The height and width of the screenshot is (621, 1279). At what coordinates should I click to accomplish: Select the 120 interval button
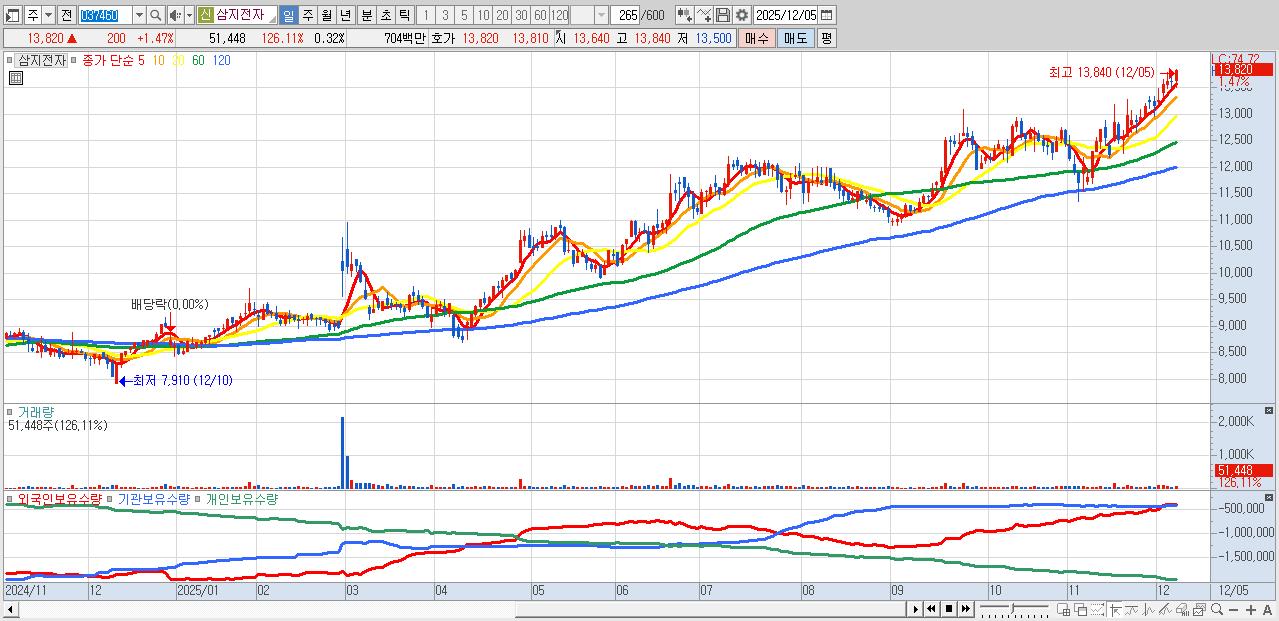(x=560, y=15)
